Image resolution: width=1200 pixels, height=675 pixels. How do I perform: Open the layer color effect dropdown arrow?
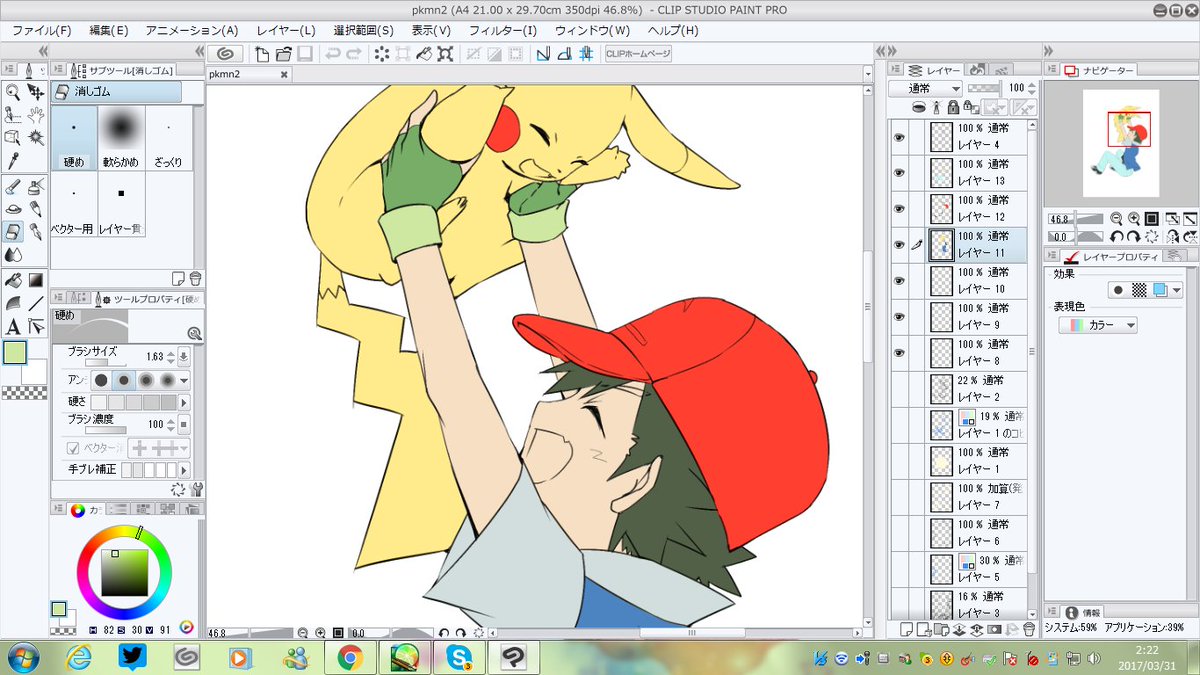(x=1175, y=290)
